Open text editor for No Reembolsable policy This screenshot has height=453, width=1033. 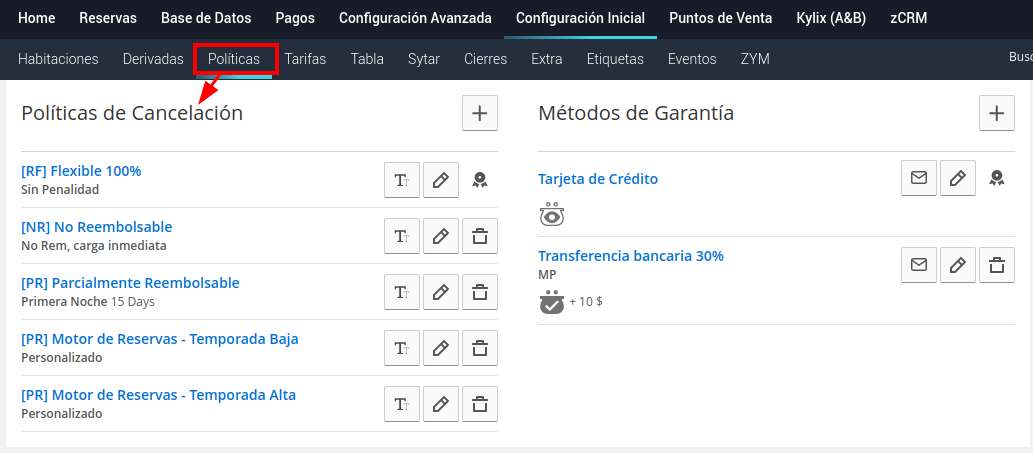[x=401, y=236]
